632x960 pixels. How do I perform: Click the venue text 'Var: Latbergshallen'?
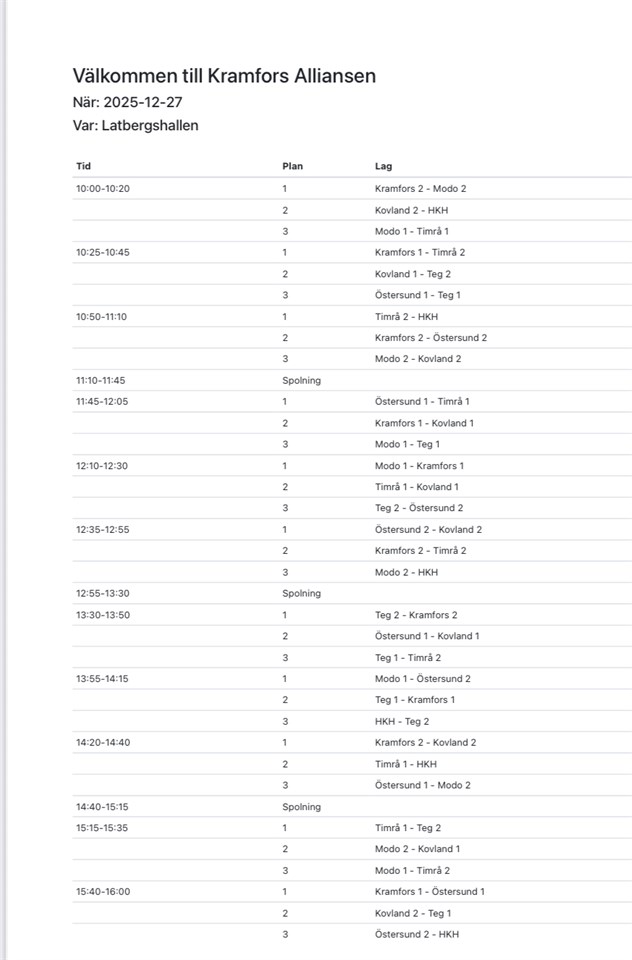135,126
